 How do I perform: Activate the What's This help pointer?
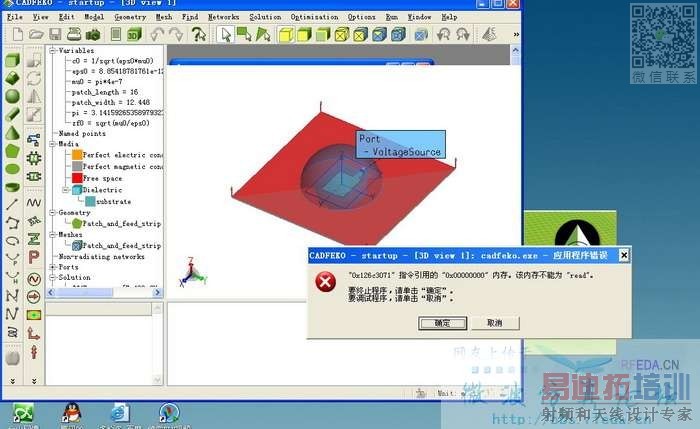[198, 34]
